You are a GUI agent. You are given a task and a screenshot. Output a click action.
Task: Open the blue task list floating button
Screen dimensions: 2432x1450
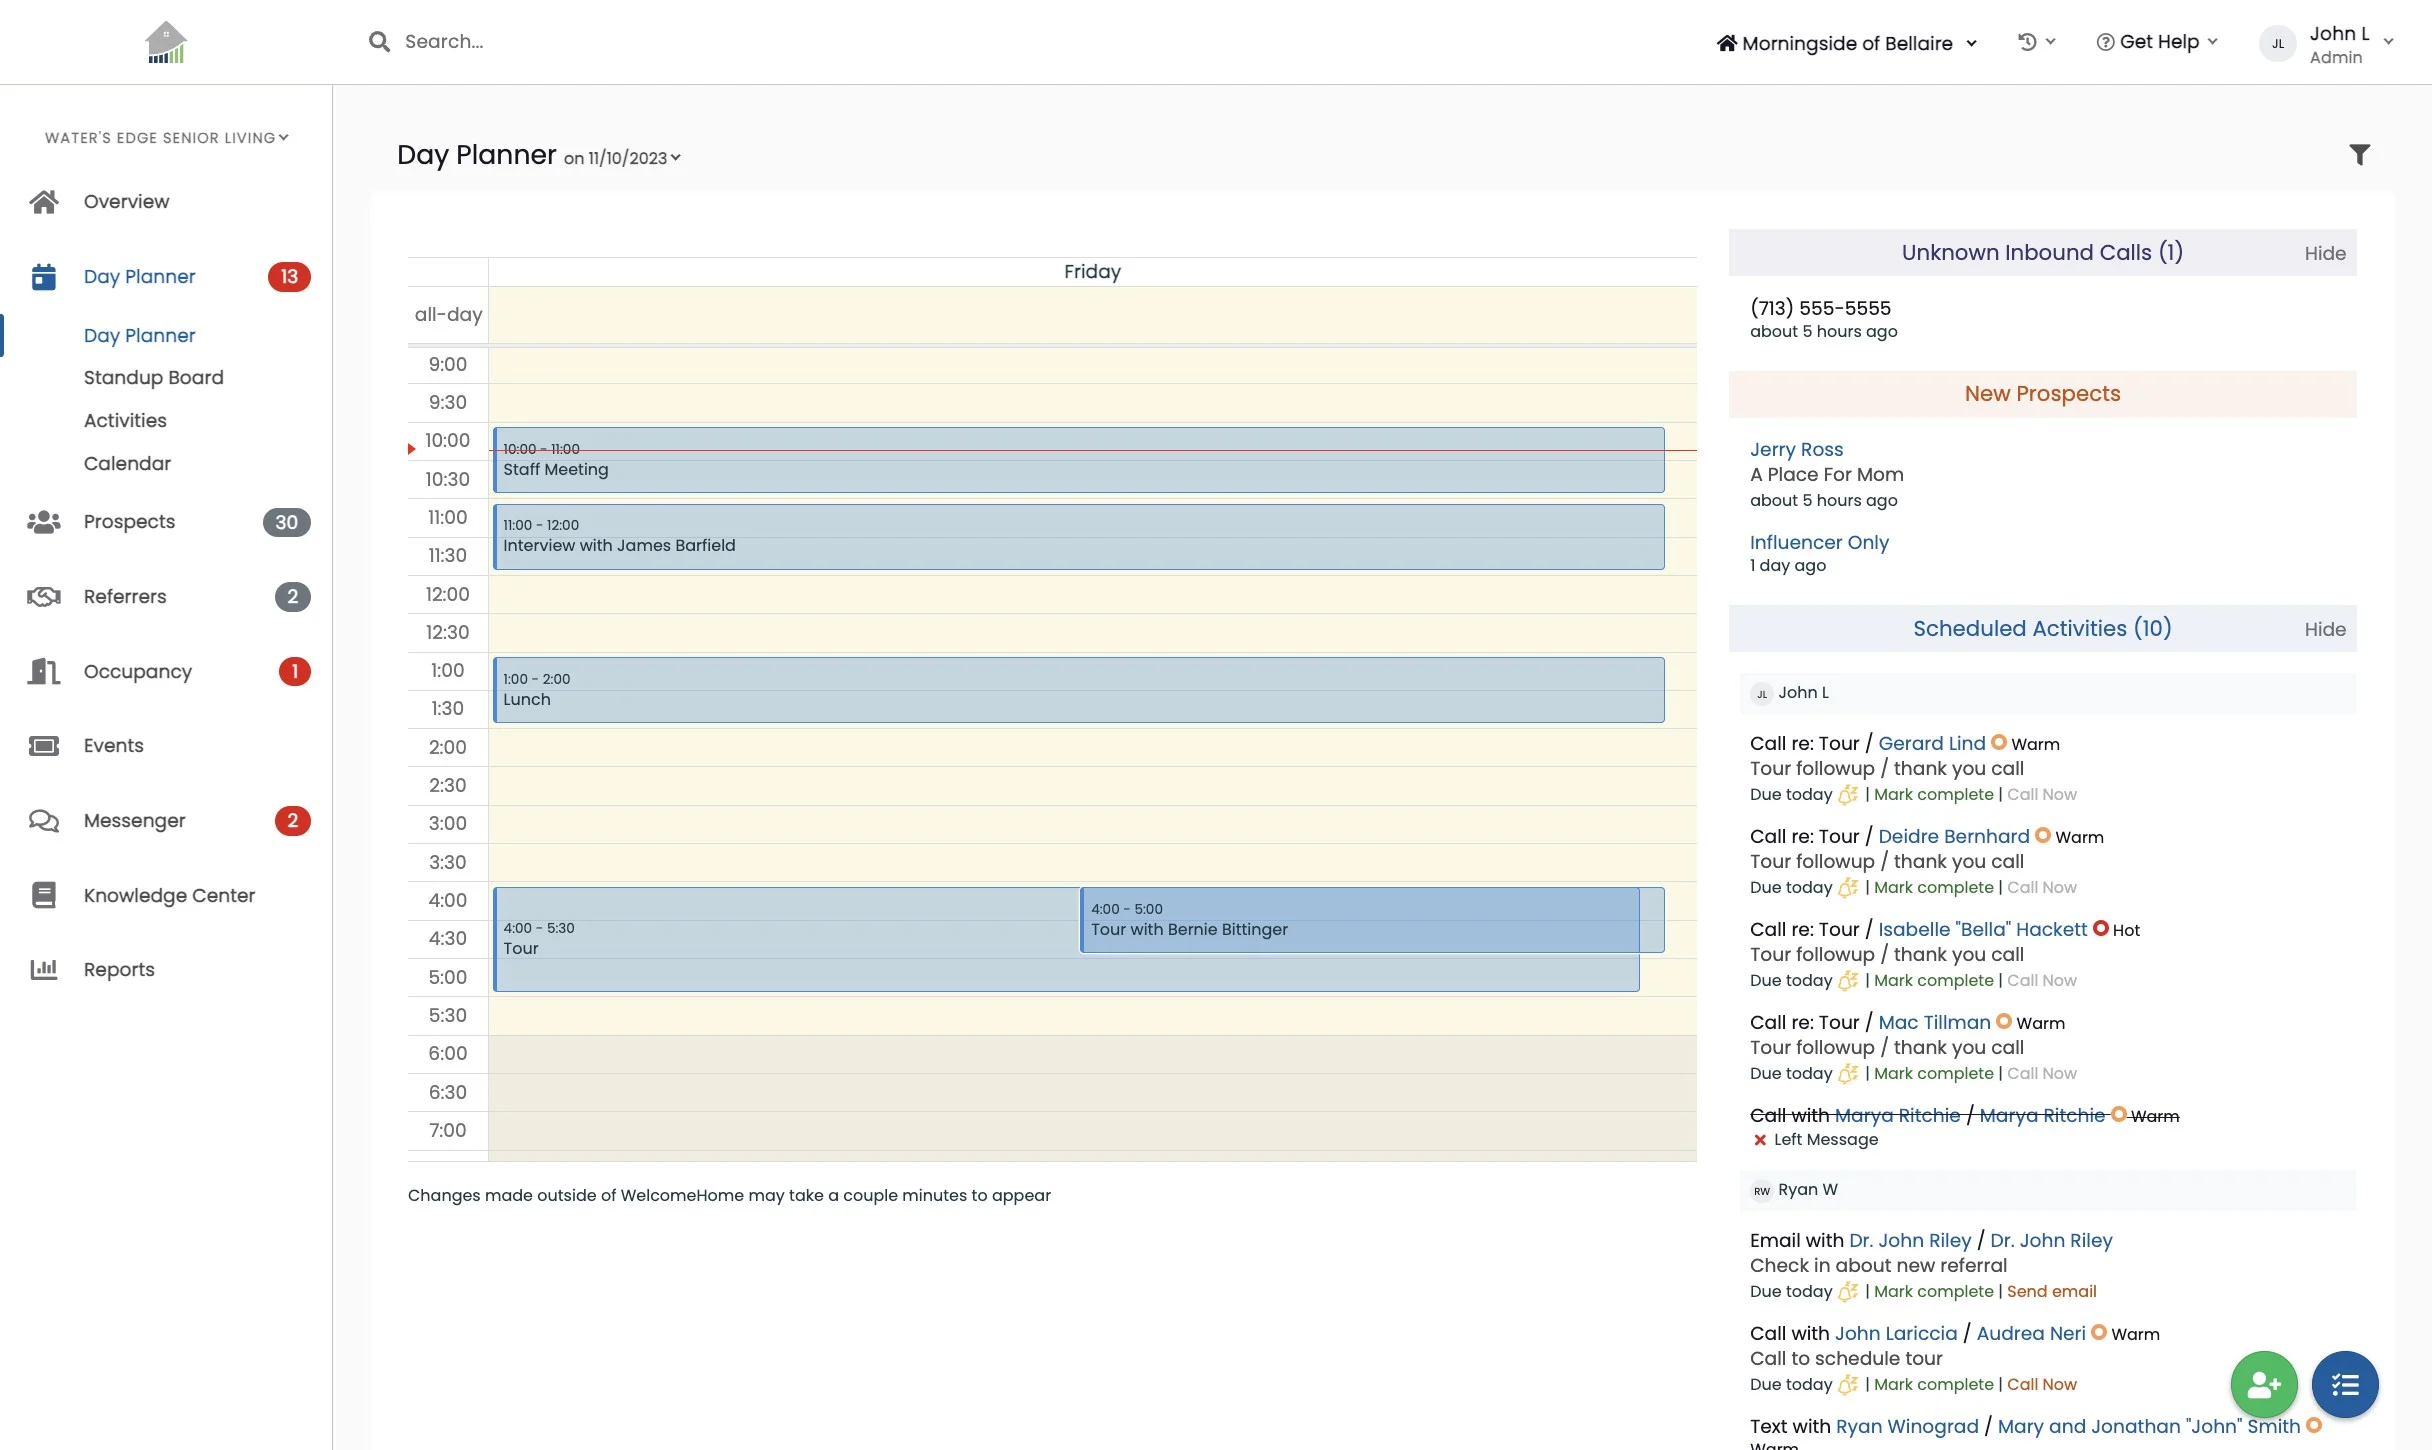(x=2344, y=1384)
